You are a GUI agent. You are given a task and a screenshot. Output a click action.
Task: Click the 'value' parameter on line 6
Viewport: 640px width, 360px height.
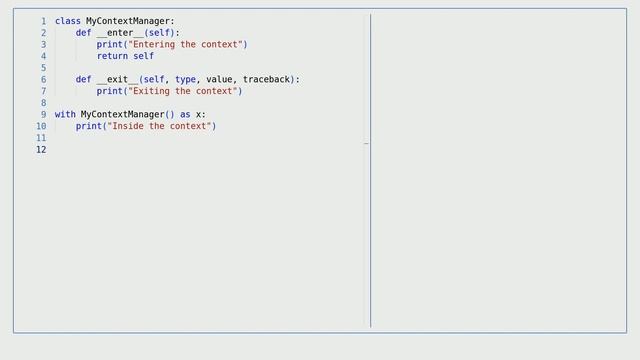(219, 80)
